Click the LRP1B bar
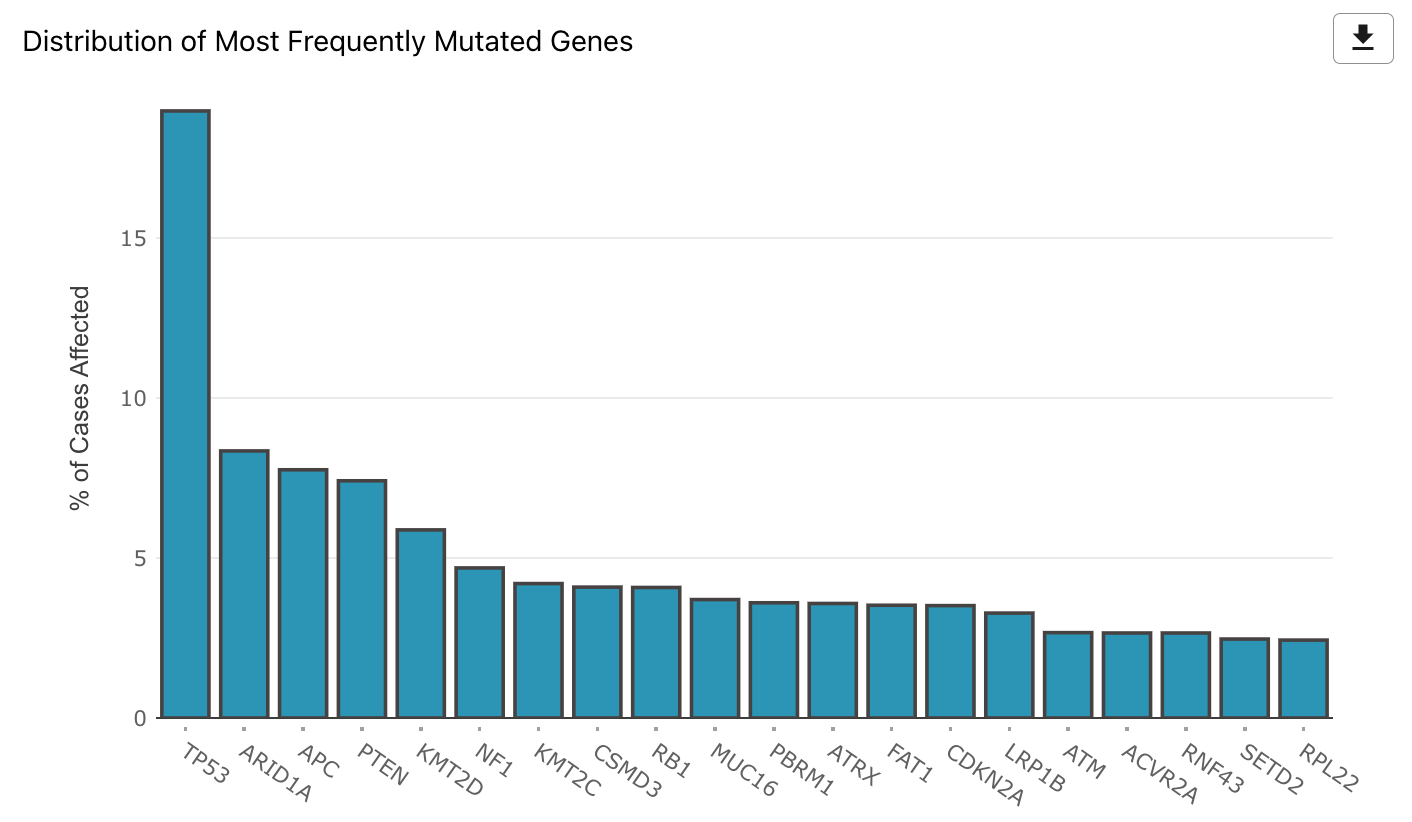The height and width of the screenshot is (822, 1412). point(1009,665)
